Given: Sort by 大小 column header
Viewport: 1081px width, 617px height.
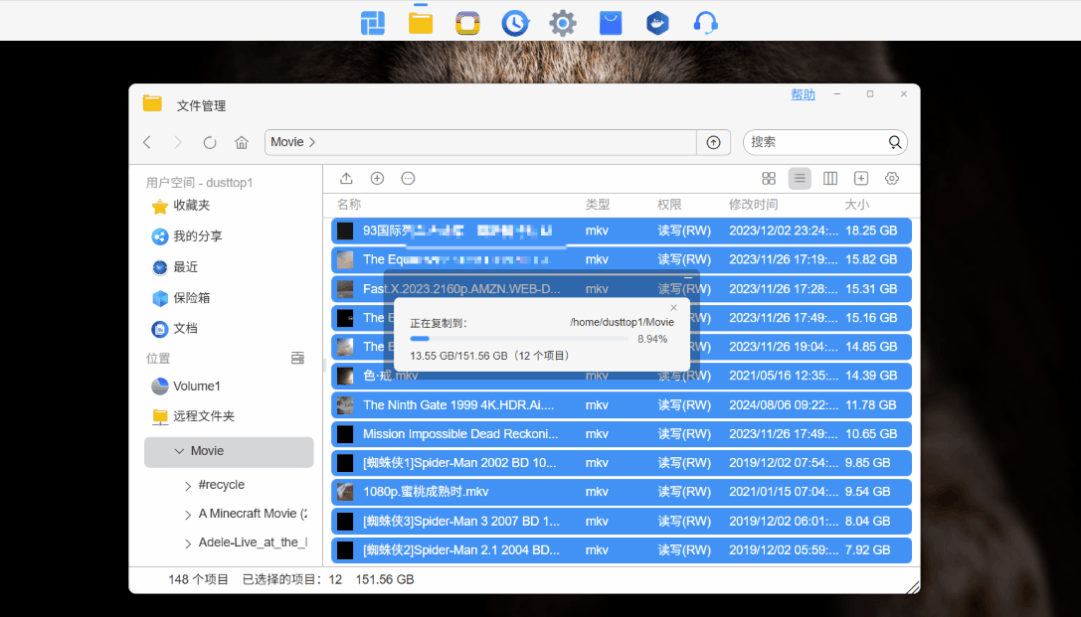Looking at the screenshot, I should [857, 204].
